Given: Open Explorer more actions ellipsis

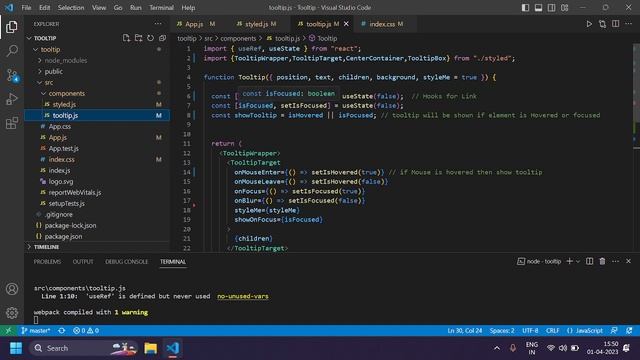Looking at the screenshot, I should point(158,24).
